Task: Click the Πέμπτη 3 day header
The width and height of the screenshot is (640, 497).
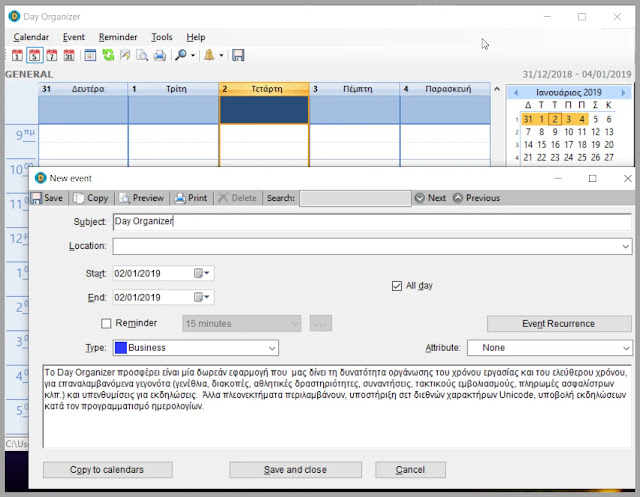Action: tap(354, 89)
